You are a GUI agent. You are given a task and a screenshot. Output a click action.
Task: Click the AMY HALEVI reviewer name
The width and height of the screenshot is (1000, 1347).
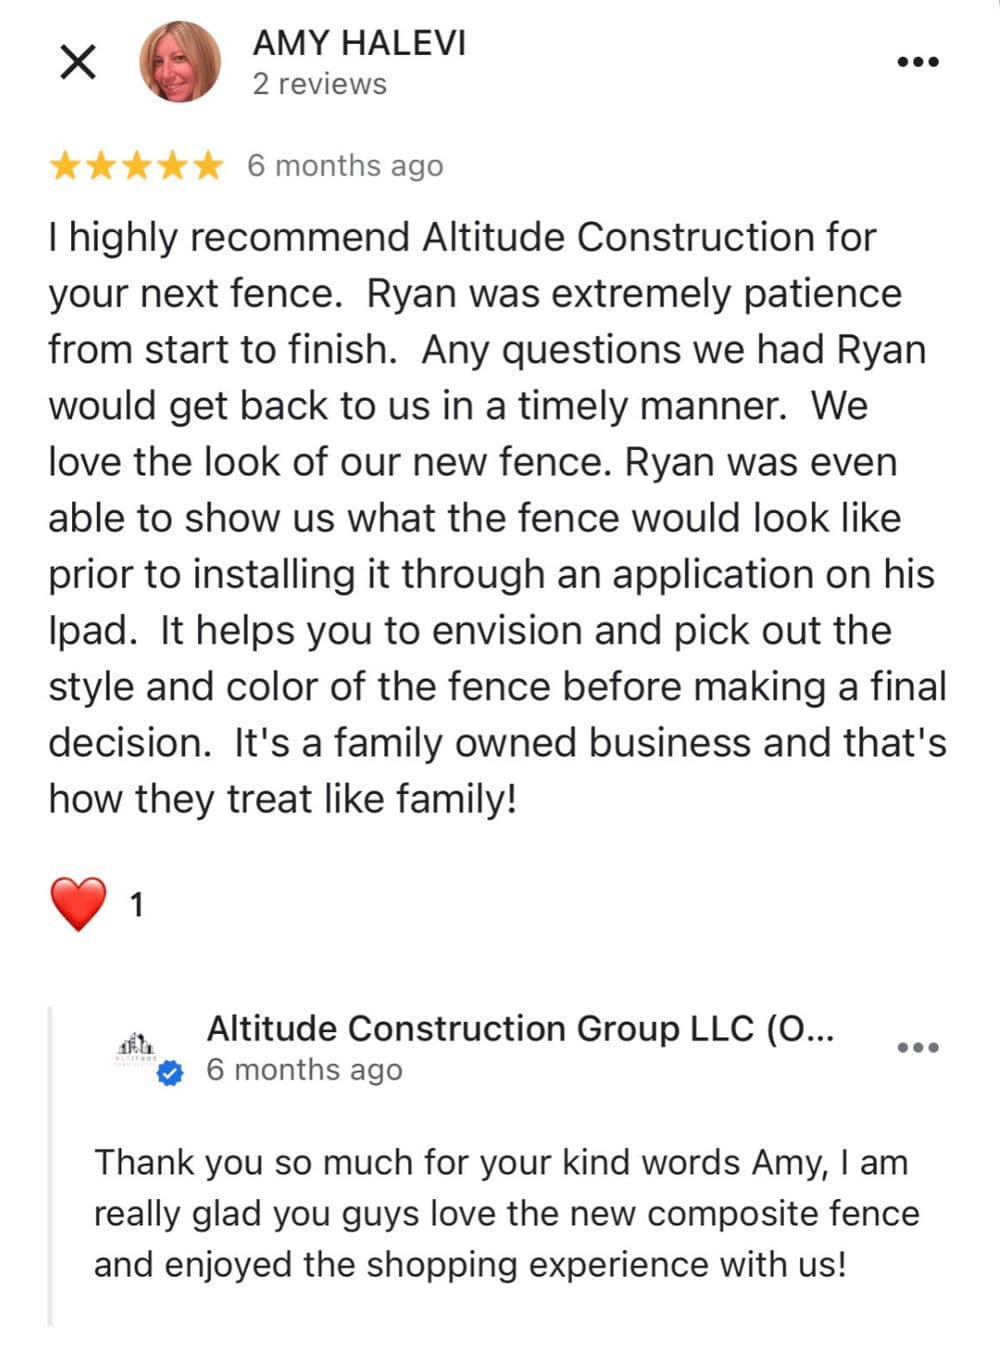(x=359, y=43)
